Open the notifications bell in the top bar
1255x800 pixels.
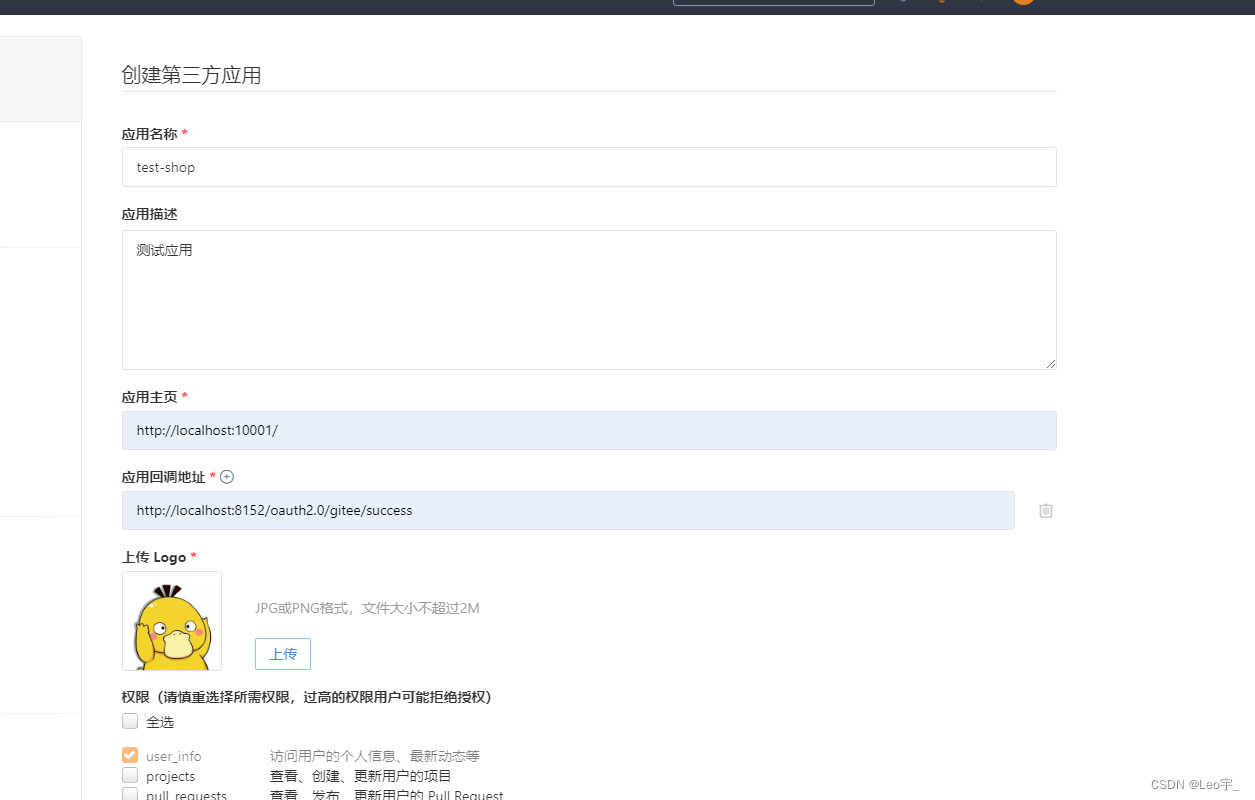(x=941, y=3)
